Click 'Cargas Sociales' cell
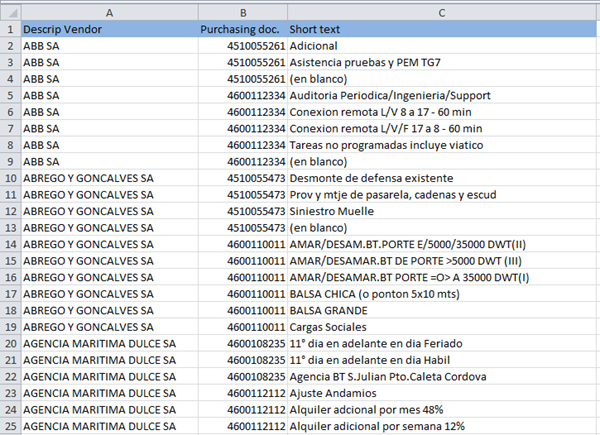 tap(442, 327)
